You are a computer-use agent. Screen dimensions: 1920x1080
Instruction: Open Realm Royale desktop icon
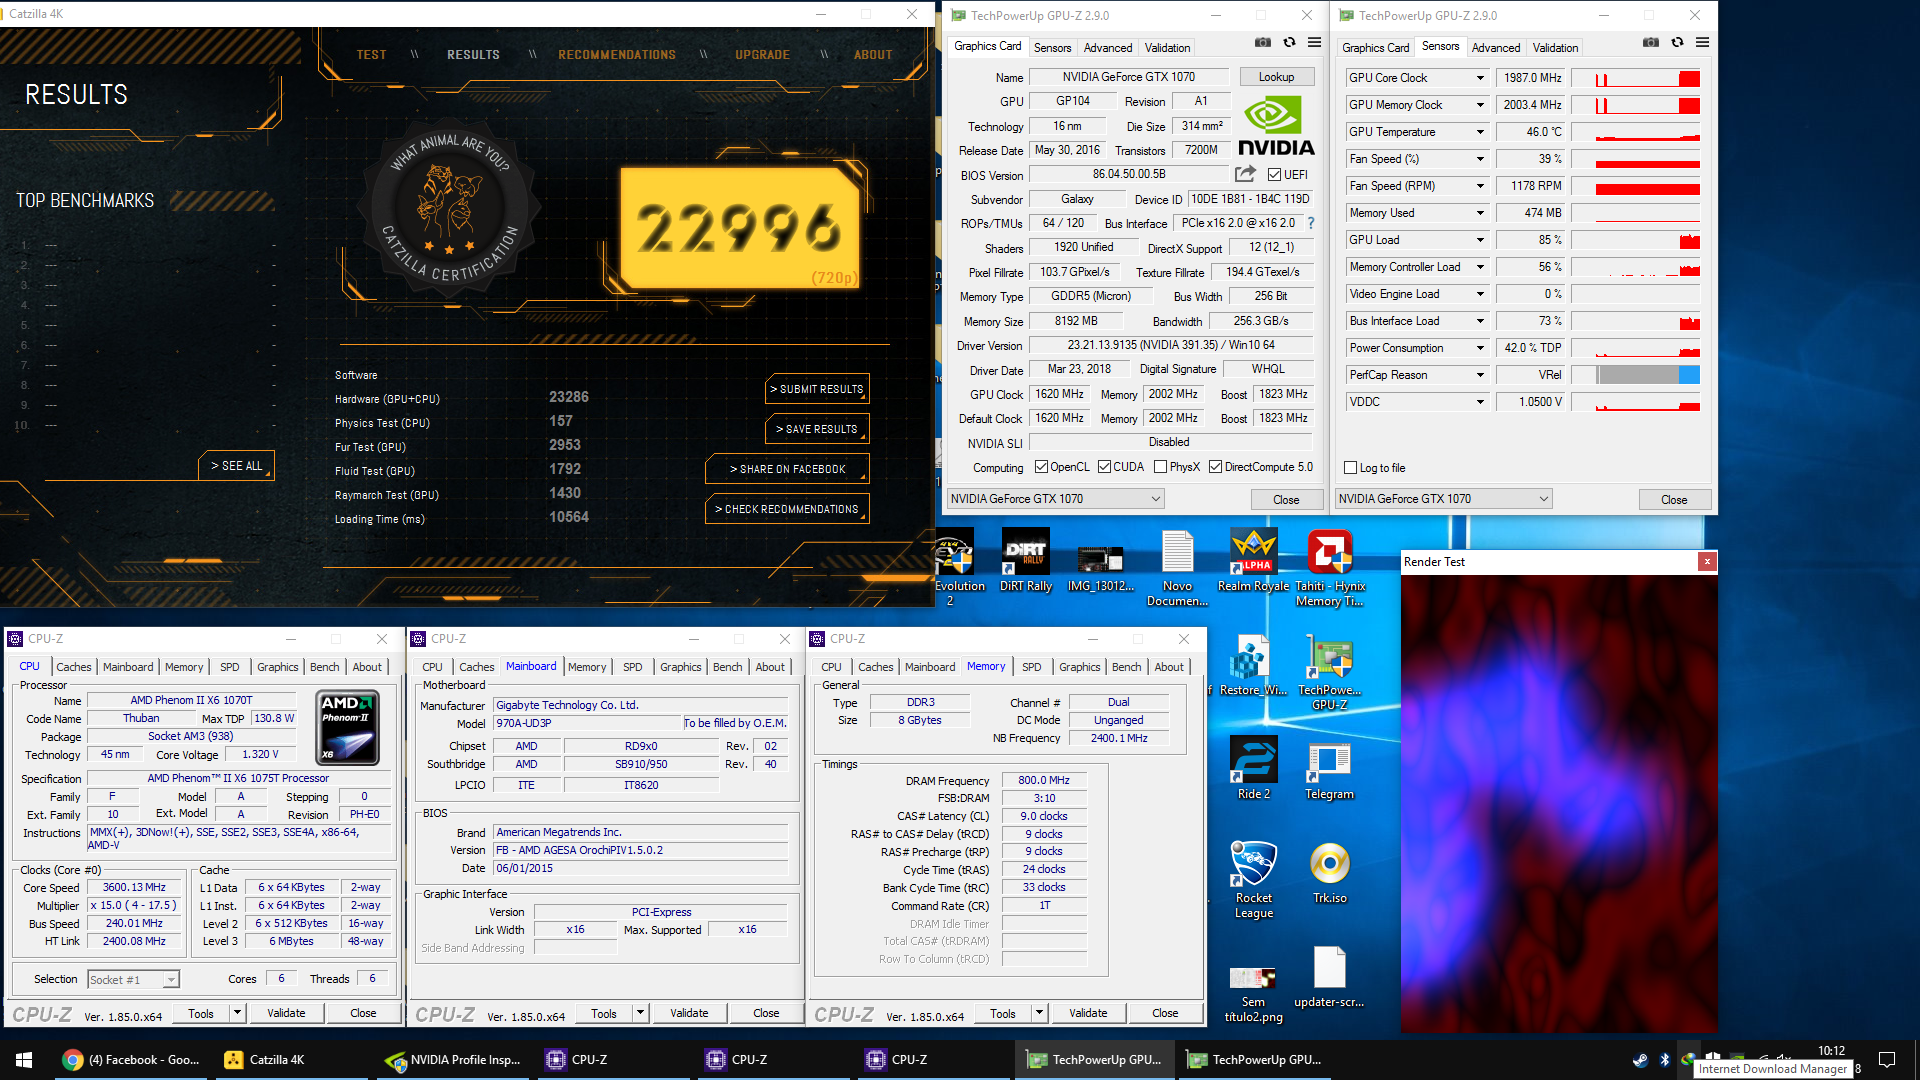[1253, 561]
